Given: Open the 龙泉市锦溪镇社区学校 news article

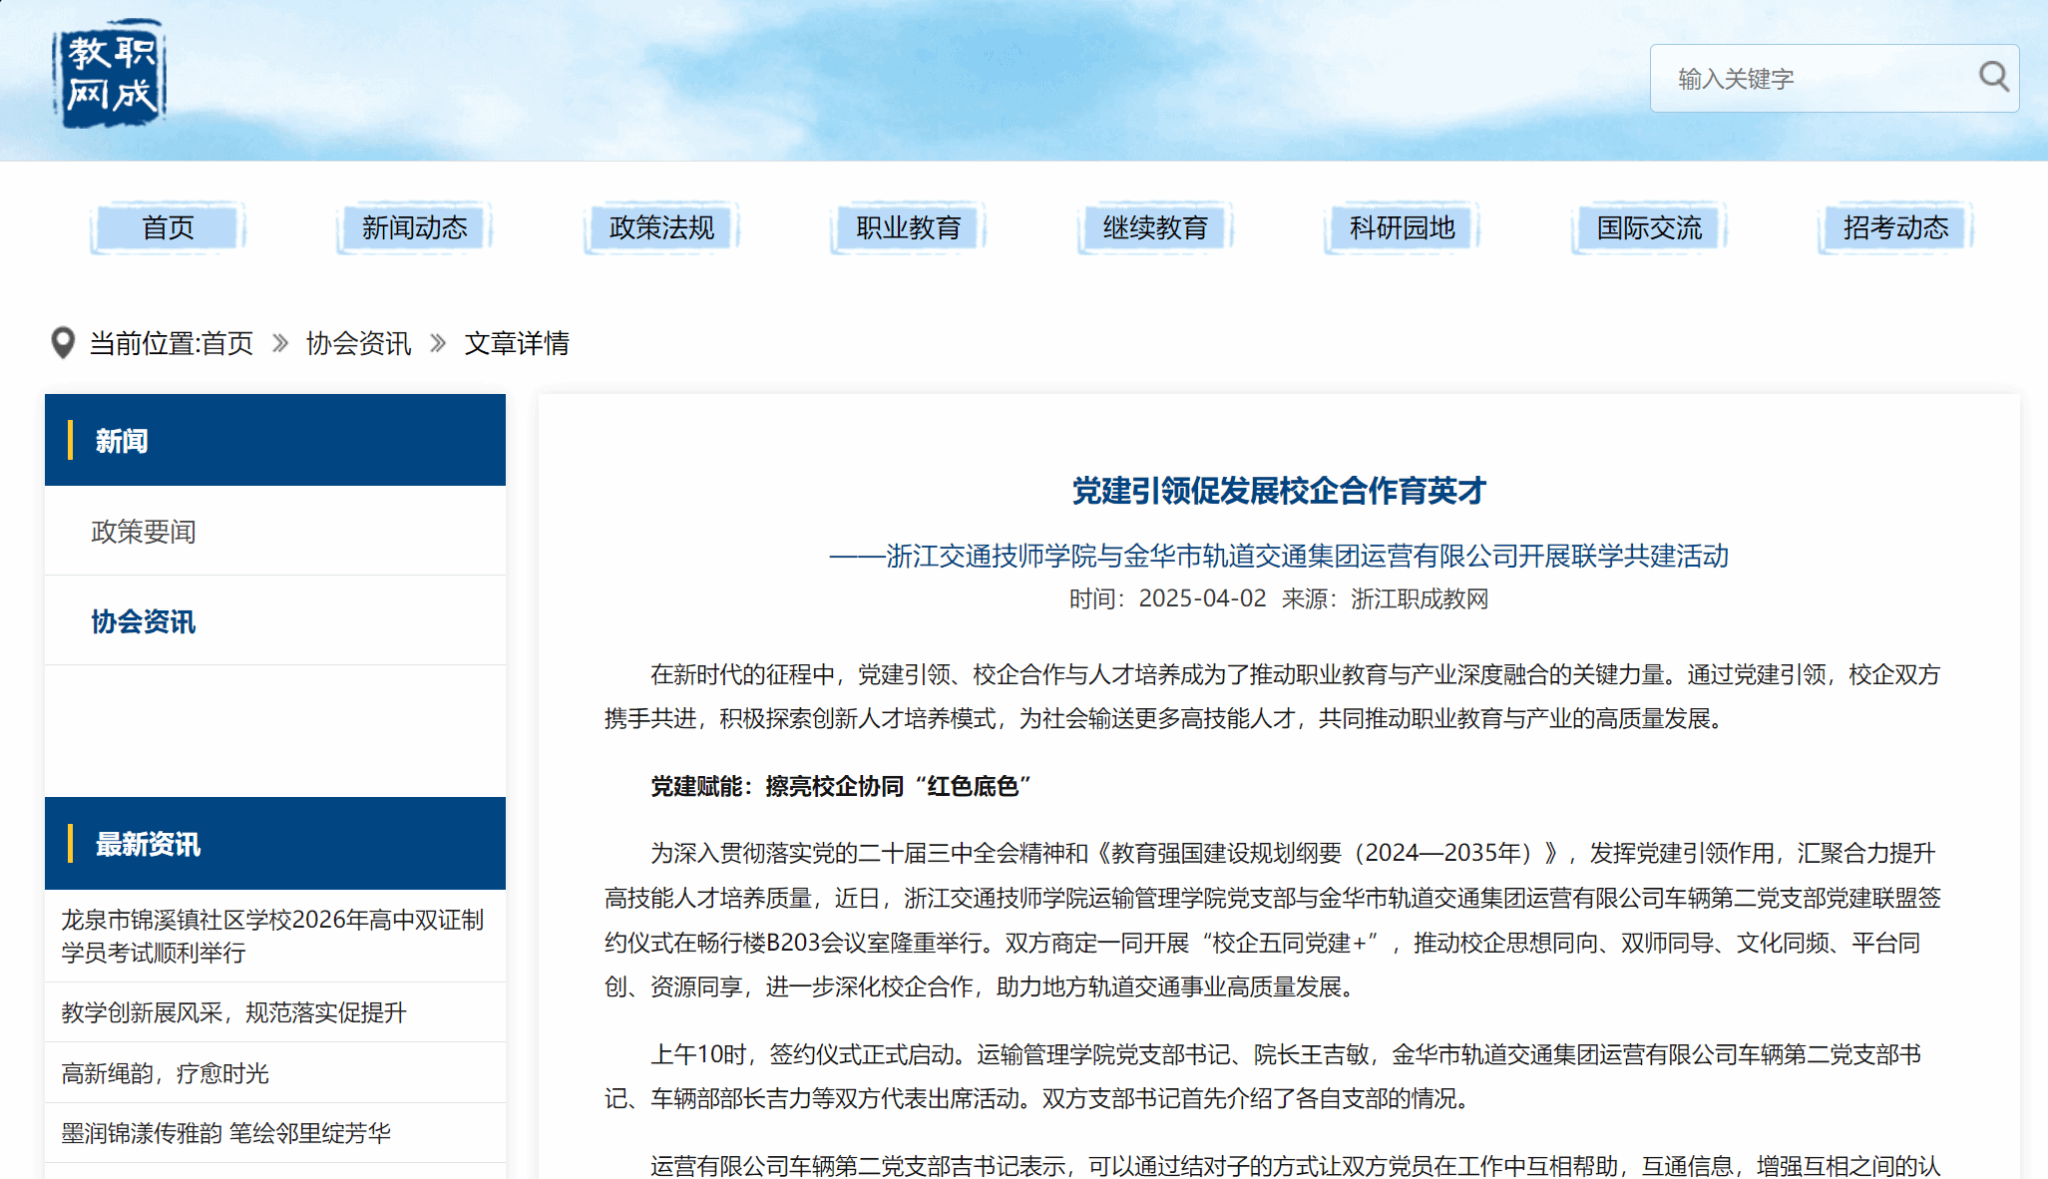Looking at the screenshot, I should 272,936.
